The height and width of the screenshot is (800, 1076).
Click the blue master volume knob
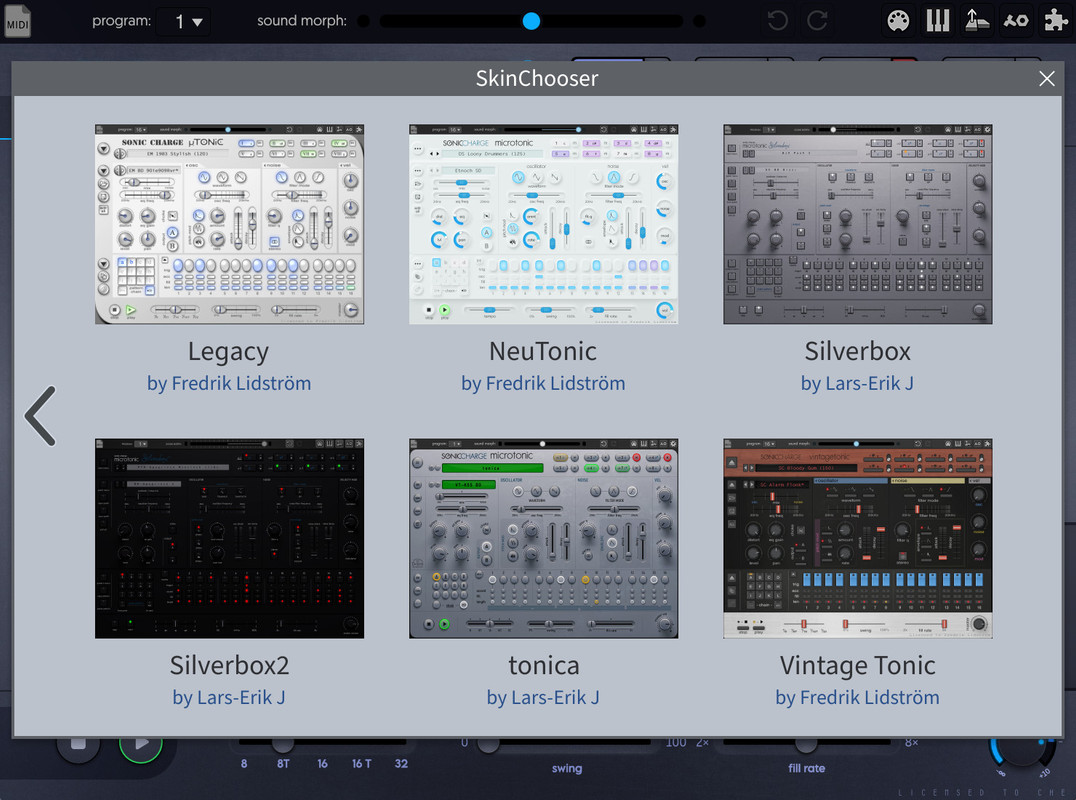point(1022,752)
